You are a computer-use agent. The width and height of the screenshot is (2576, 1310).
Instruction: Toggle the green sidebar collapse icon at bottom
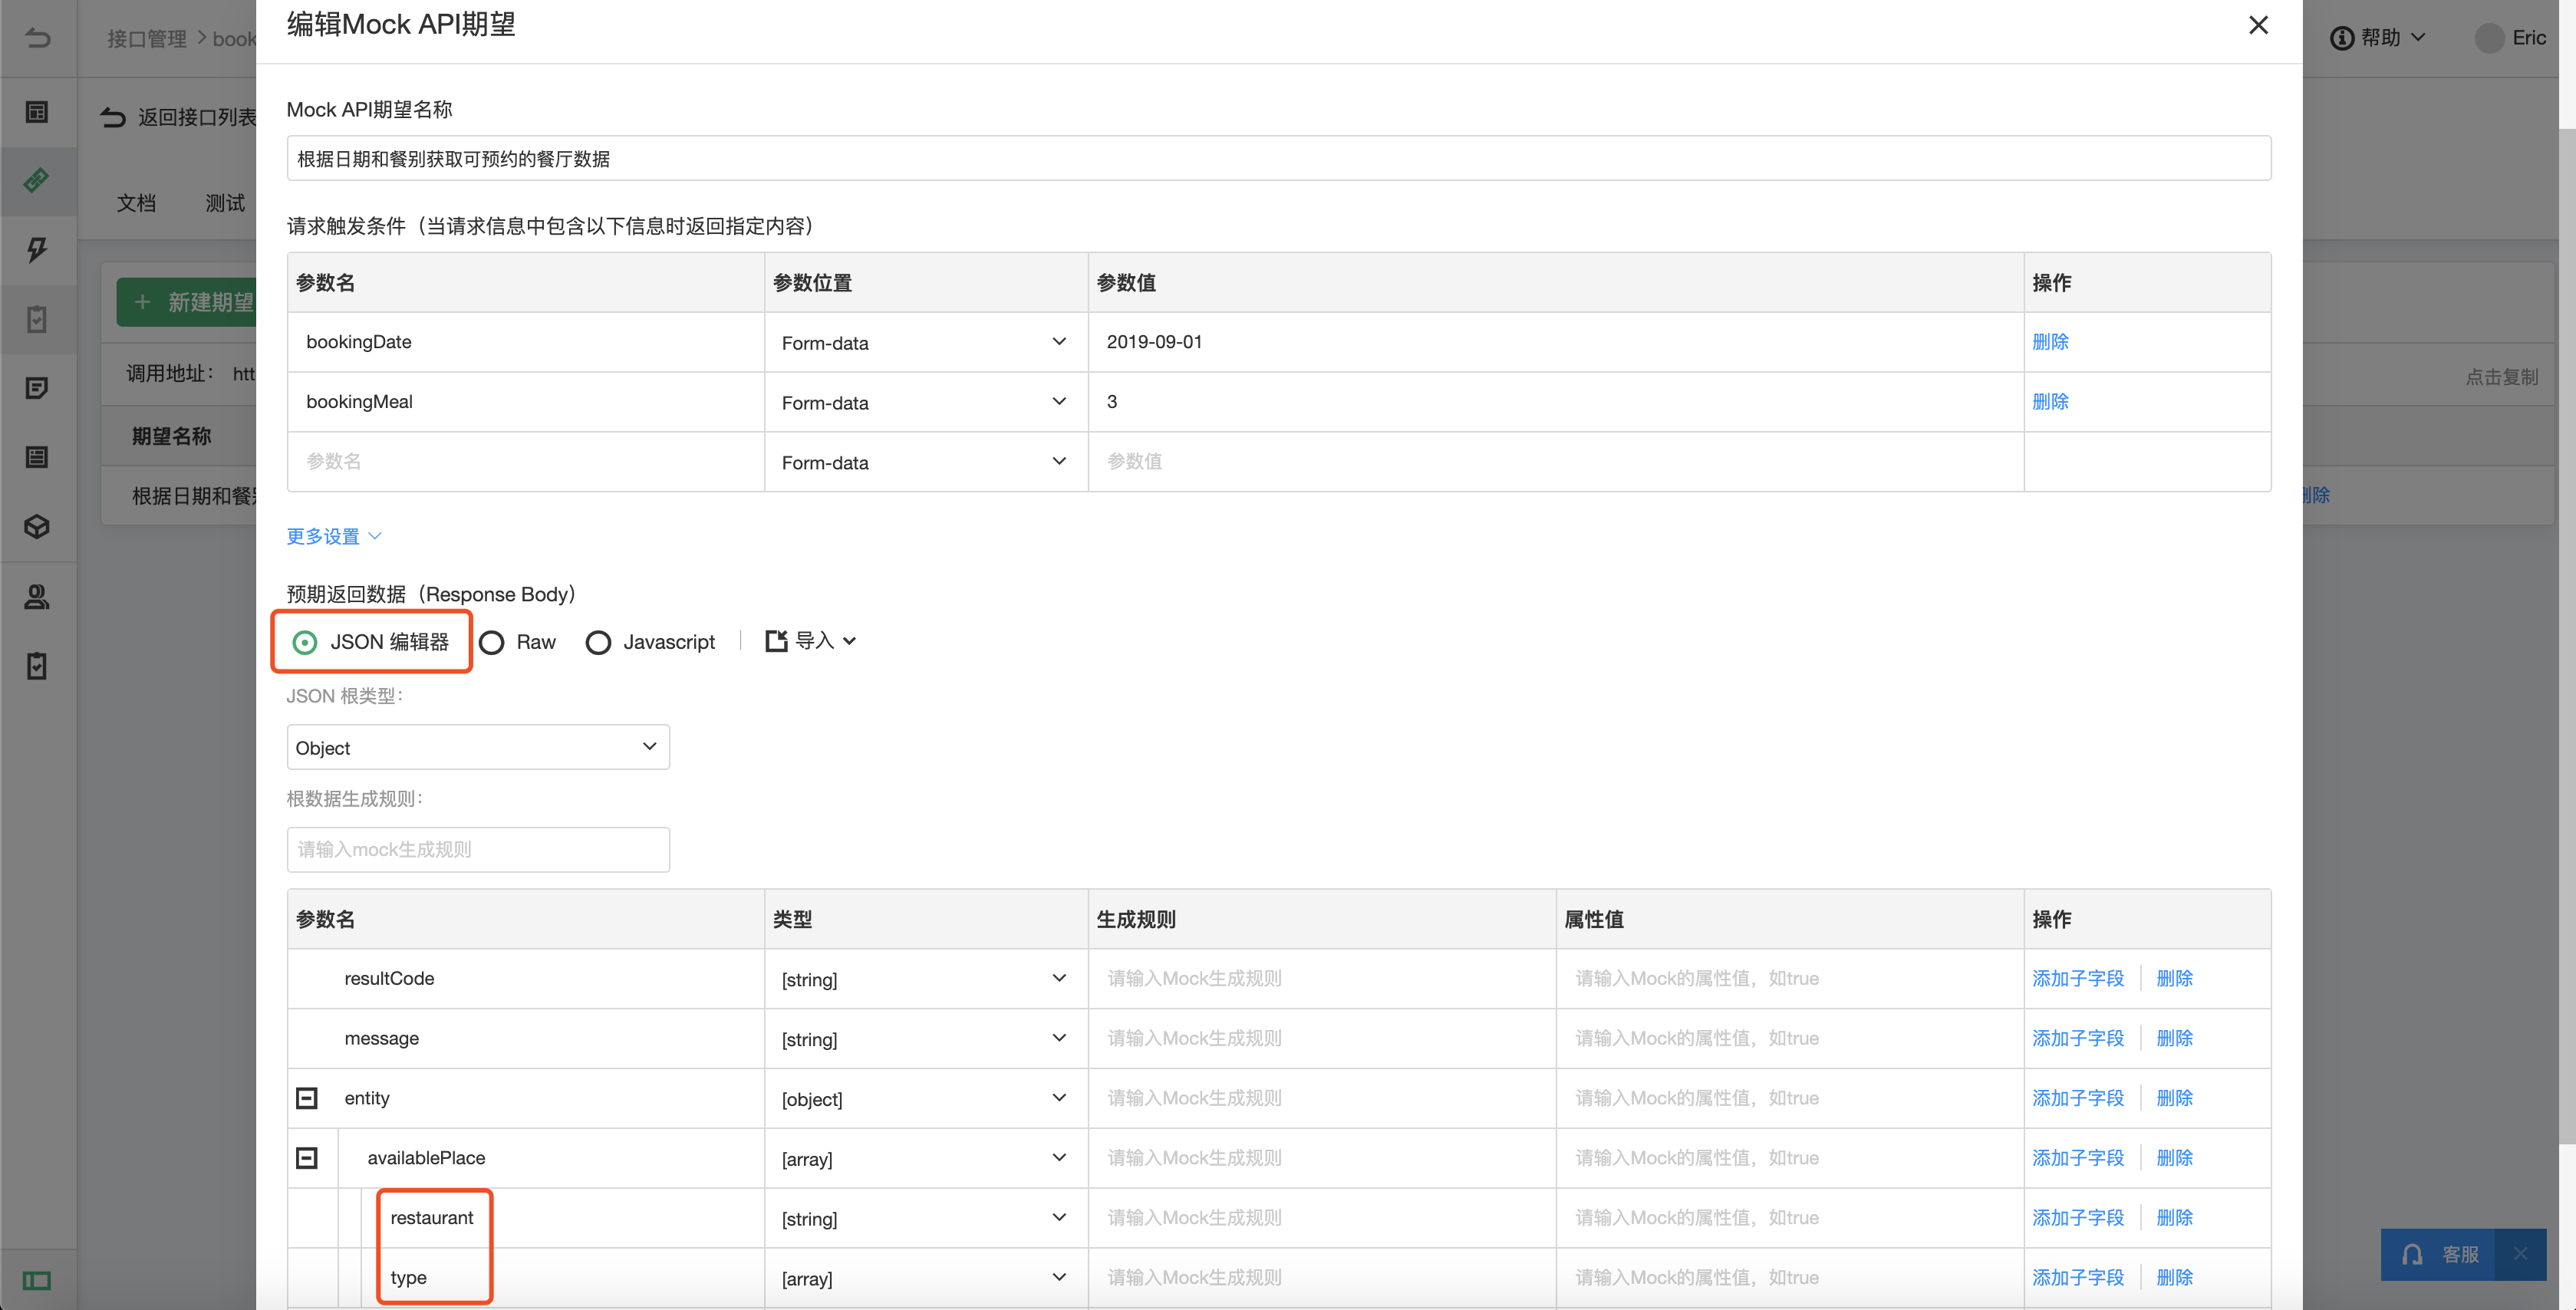tap(37, 1280)
